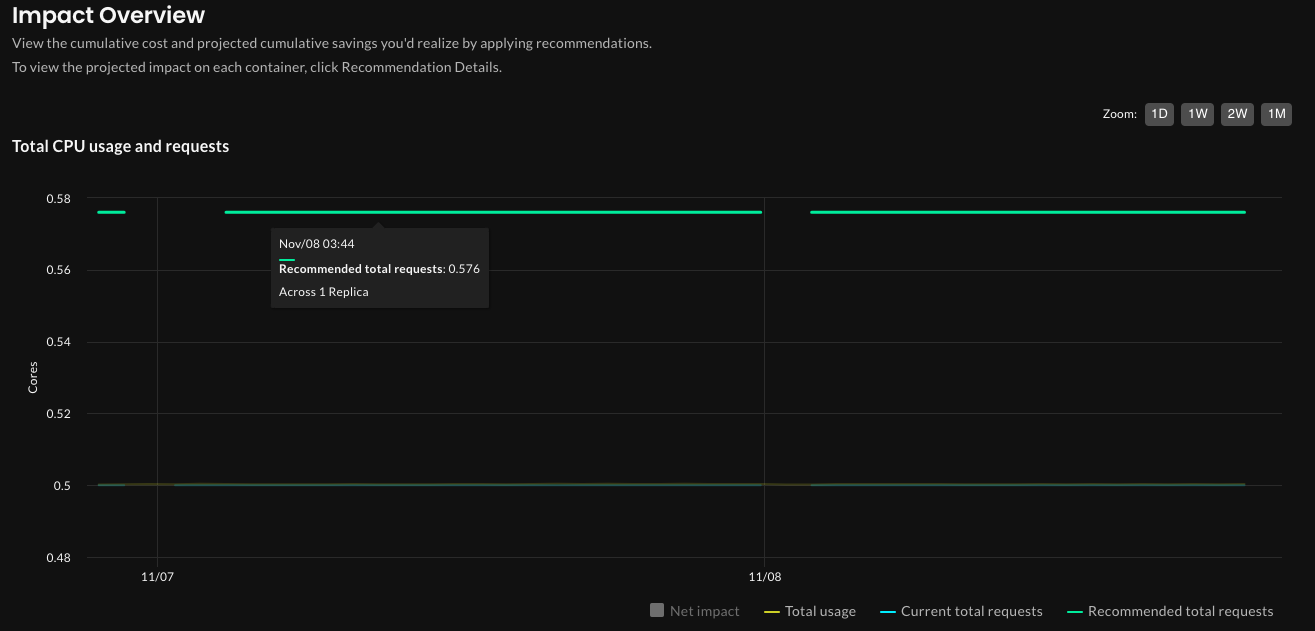Click the Total CPU usage and requests title
The height and width of the screenshot is (631, 1315).
point(120,146)
